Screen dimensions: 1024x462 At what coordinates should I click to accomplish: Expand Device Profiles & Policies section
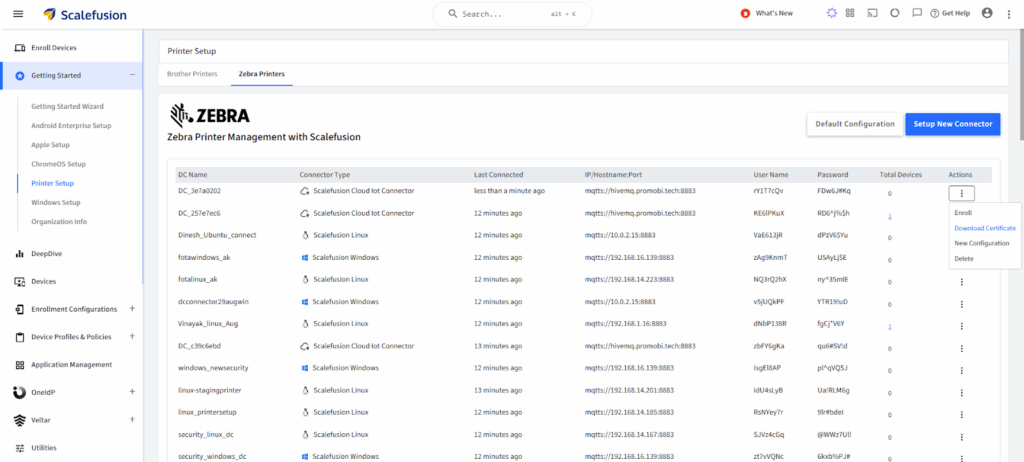[132, 337]
